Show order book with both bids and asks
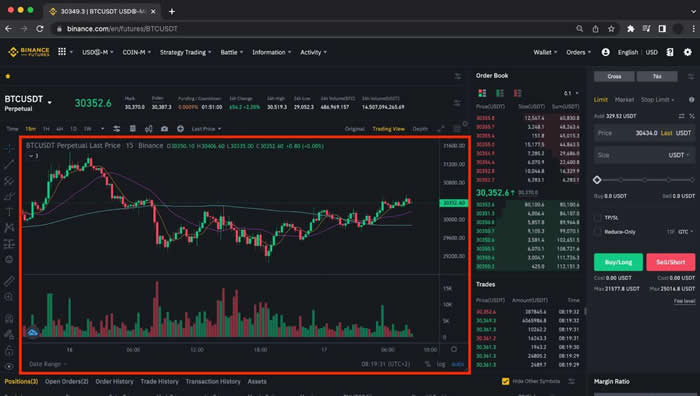Viewport: 700px width, 396px height. tap(482, 93)
